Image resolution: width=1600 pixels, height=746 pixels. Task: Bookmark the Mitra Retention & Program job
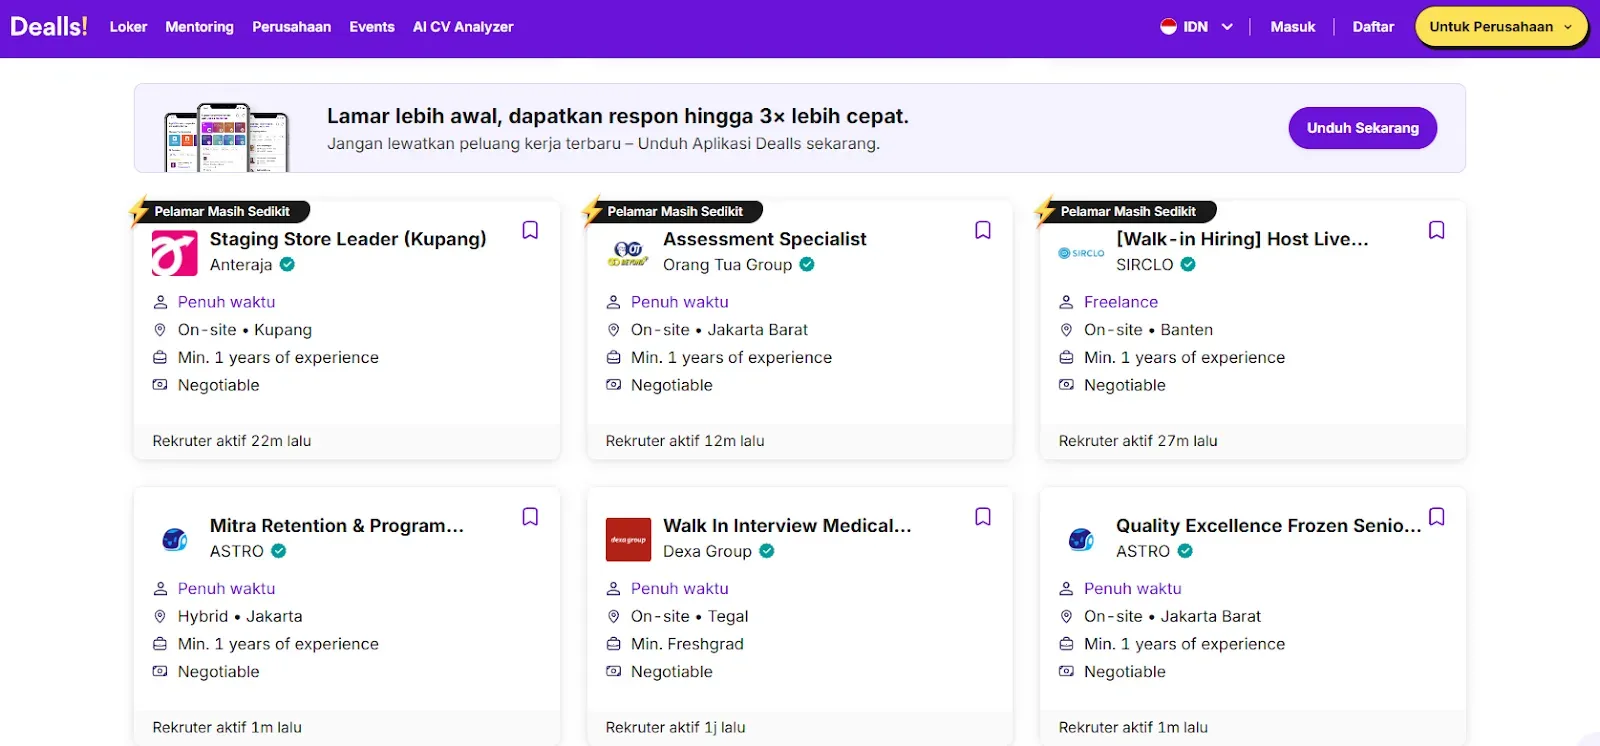[x=530, y=517]
